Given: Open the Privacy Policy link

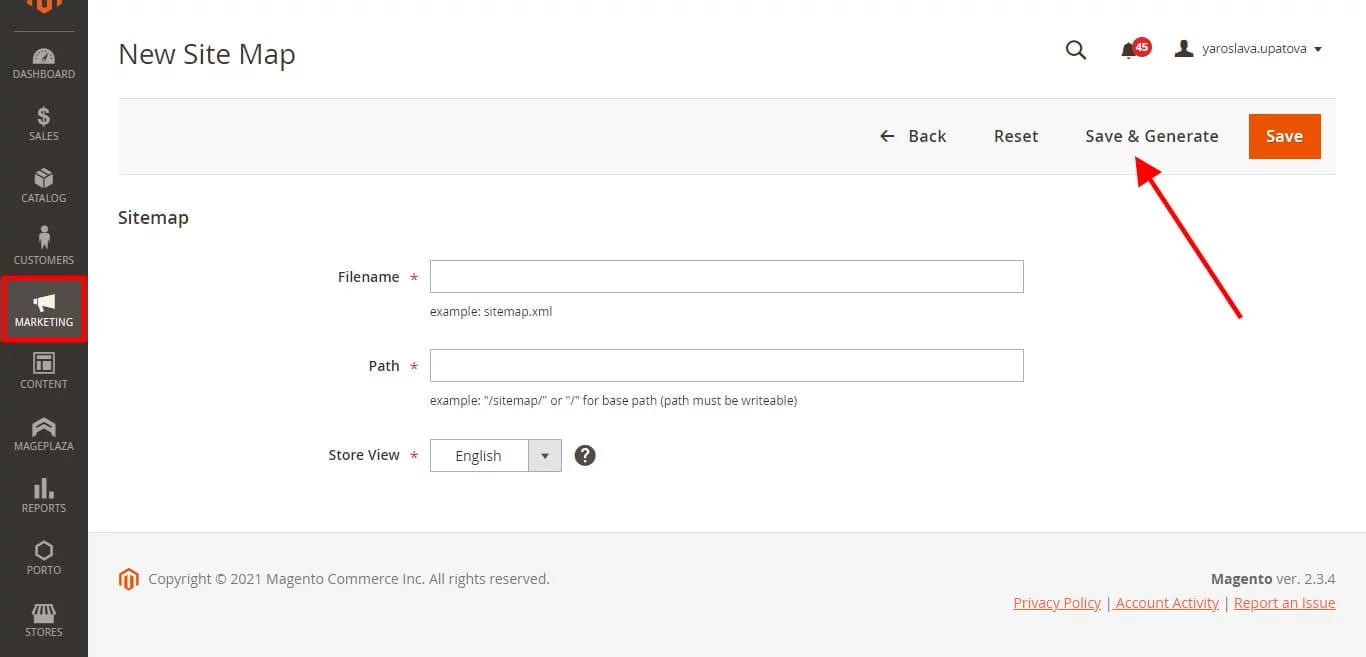Looking at the screenshot, I should [x=1056, y=602].
